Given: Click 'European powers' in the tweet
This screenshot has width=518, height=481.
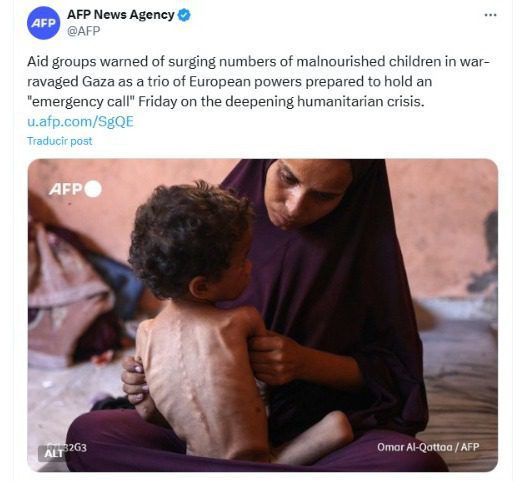Looking at the screenshot, I should point(245,82).
